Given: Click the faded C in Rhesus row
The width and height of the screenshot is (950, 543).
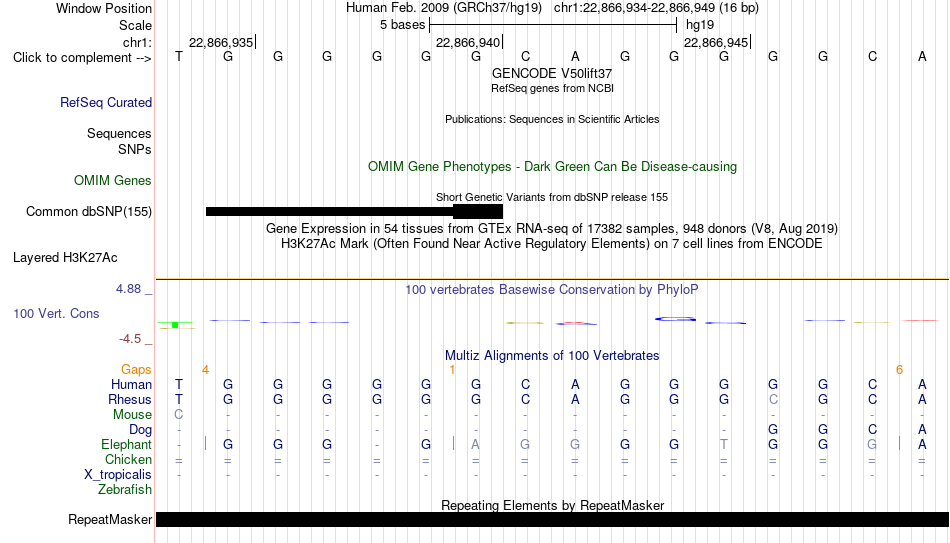Looking at the screenshot, I should pos(773,400).
